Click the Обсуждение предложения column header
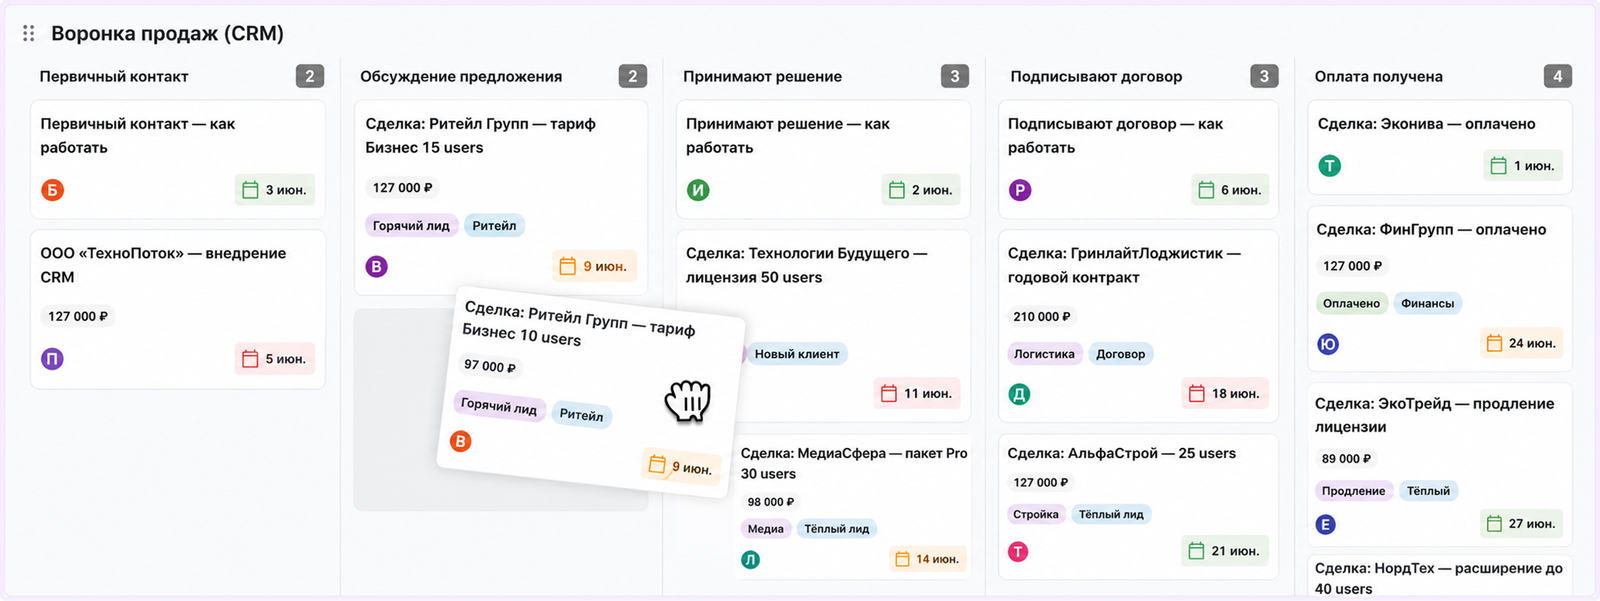 [x=461, y=76]
